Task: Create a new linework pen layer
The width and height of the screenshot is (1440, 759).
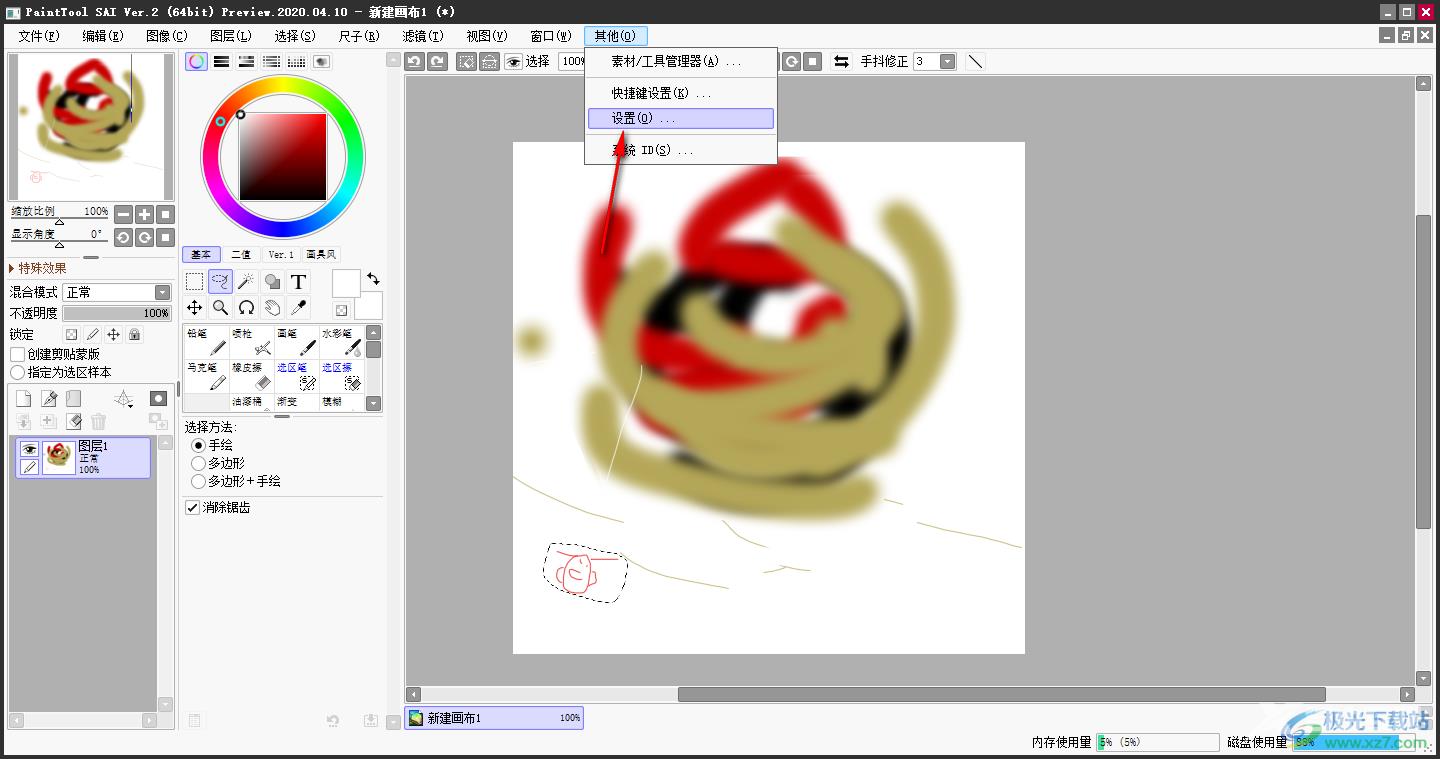Action: tap(48, 399)
